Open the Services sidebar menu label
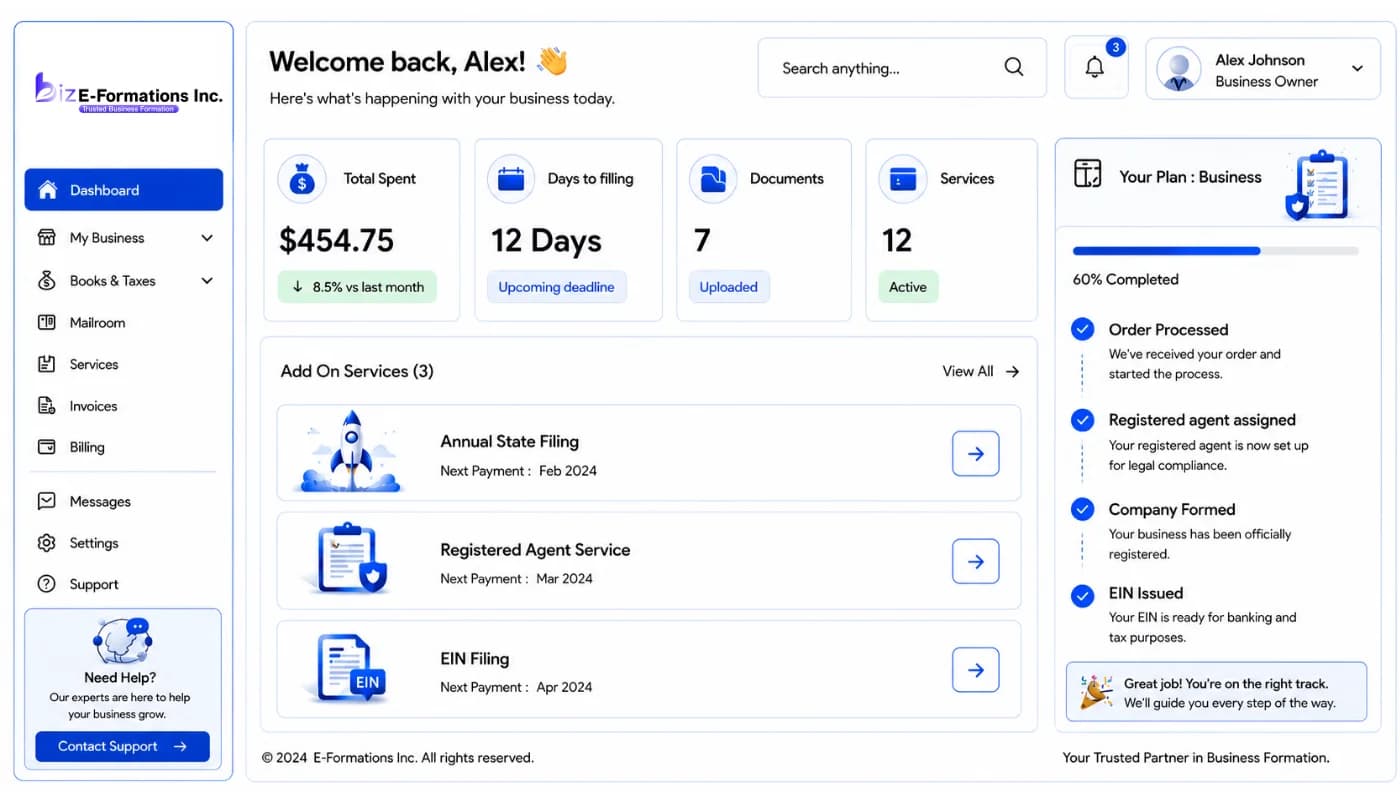This screenshot has height=800, width=1400. coord(94,365)
